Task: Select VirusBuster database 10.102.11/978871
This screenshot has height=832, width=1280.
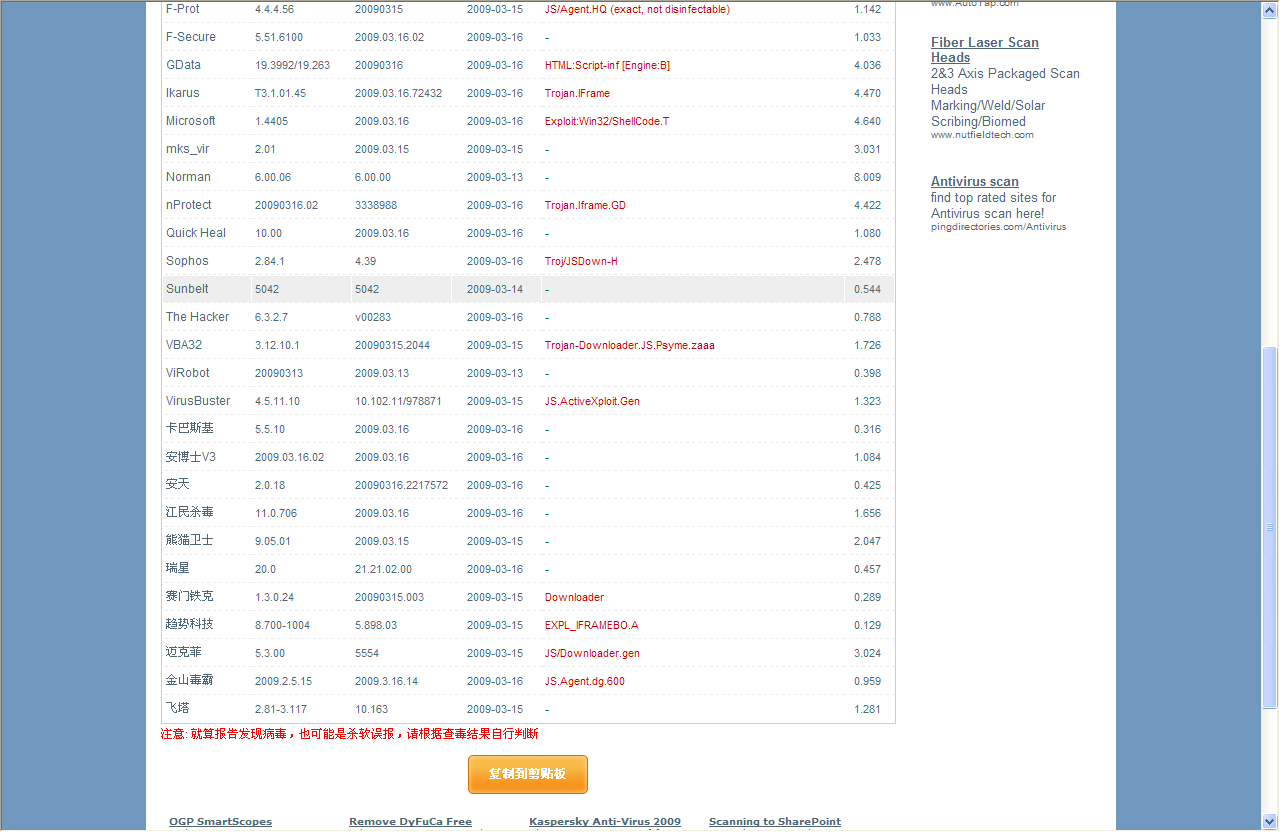Action: (398, 401)
